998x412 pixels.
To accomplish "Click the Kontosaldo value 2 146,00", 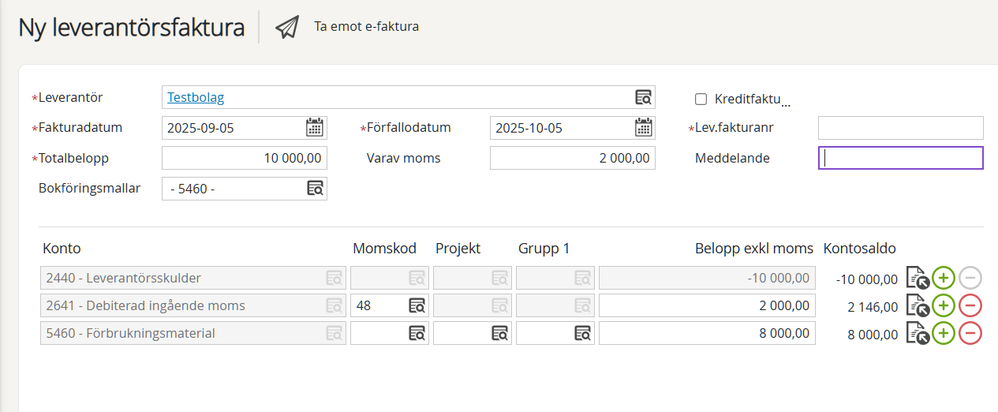I will 871,307.
